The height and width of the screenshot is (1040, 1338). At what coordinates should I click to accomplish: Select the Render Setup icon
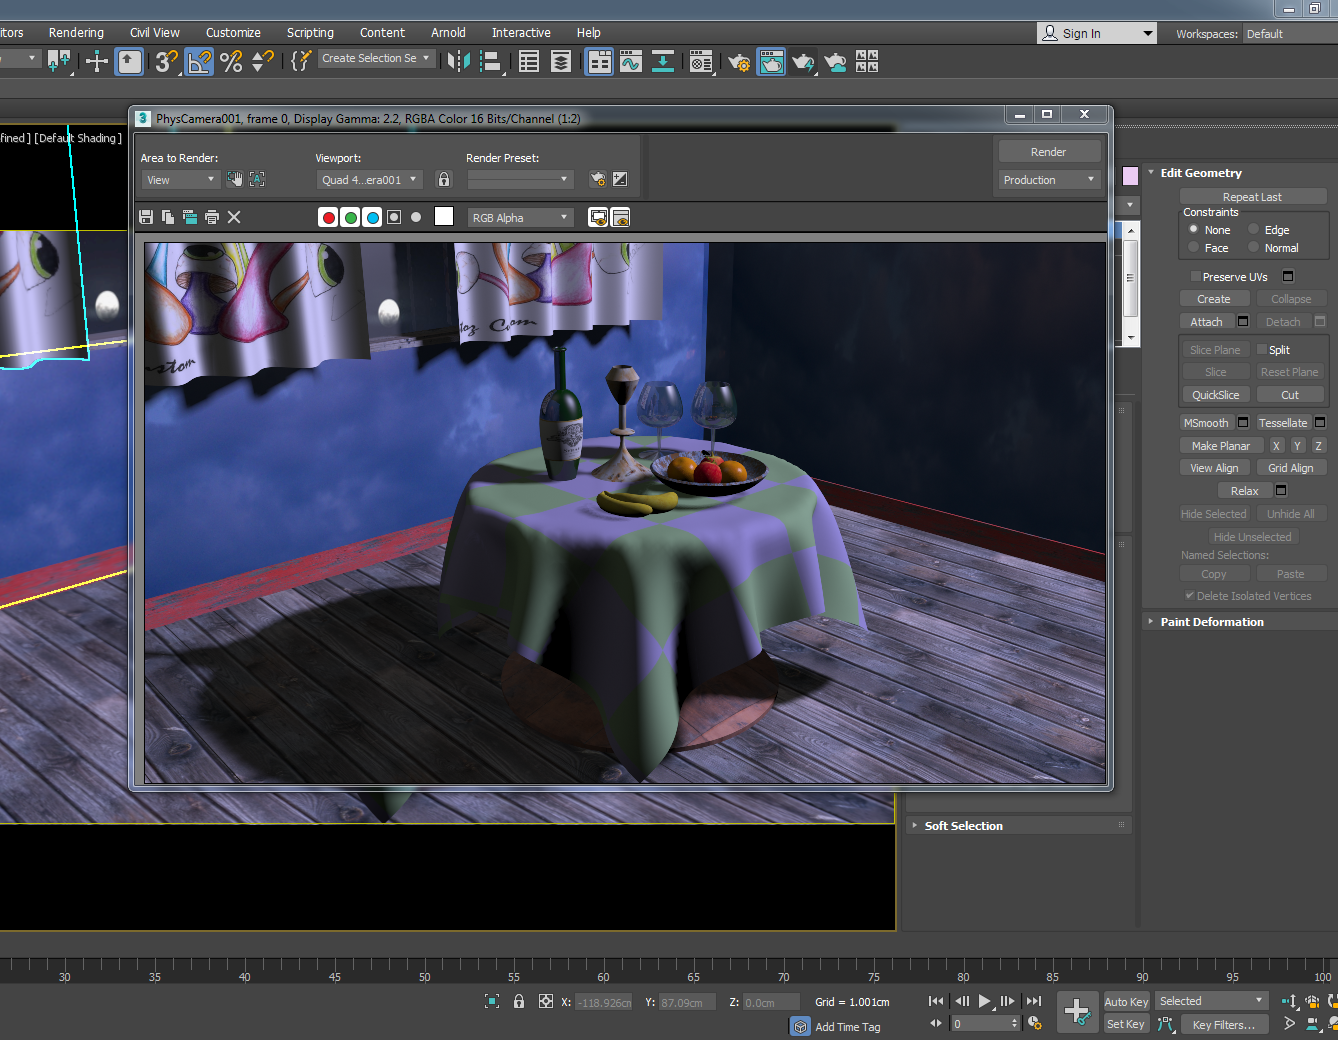738,62
